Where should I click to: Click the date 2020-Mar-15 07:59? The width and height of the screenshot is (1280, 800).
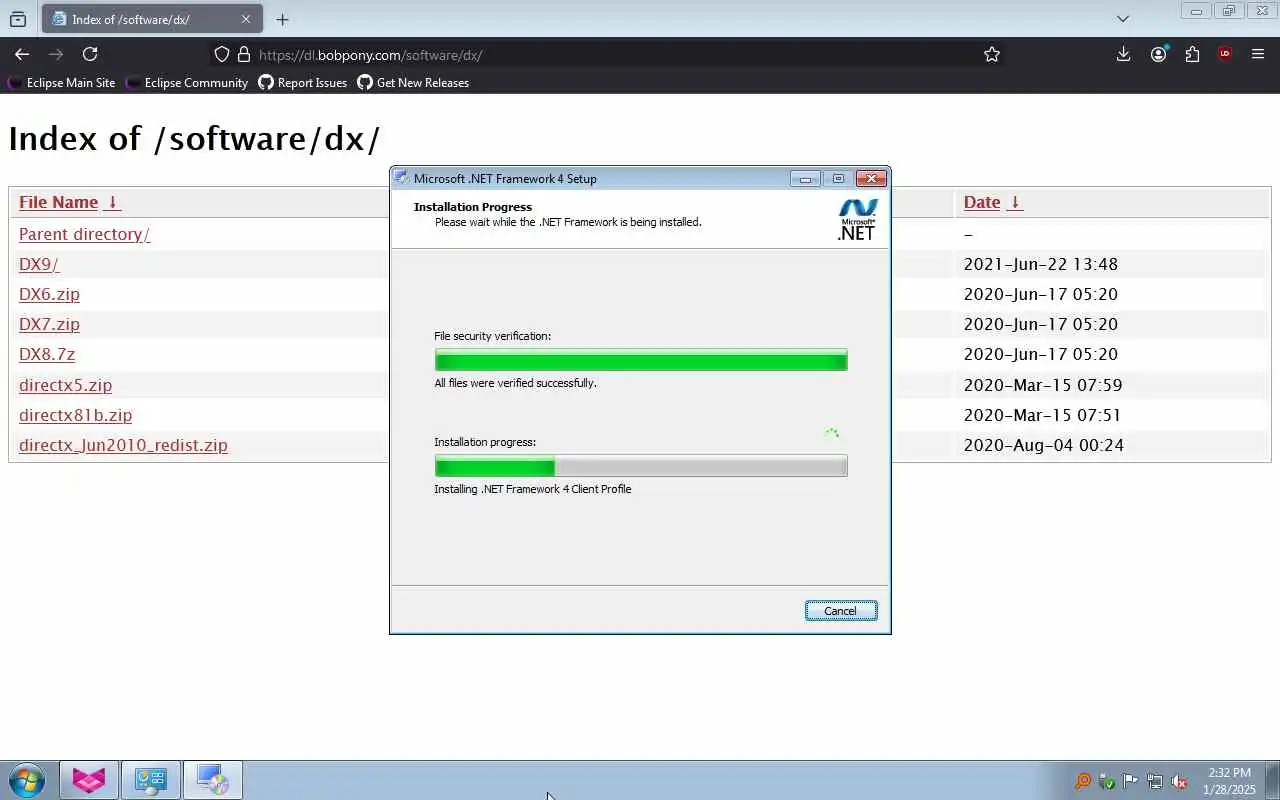(x=1043, y=385)
